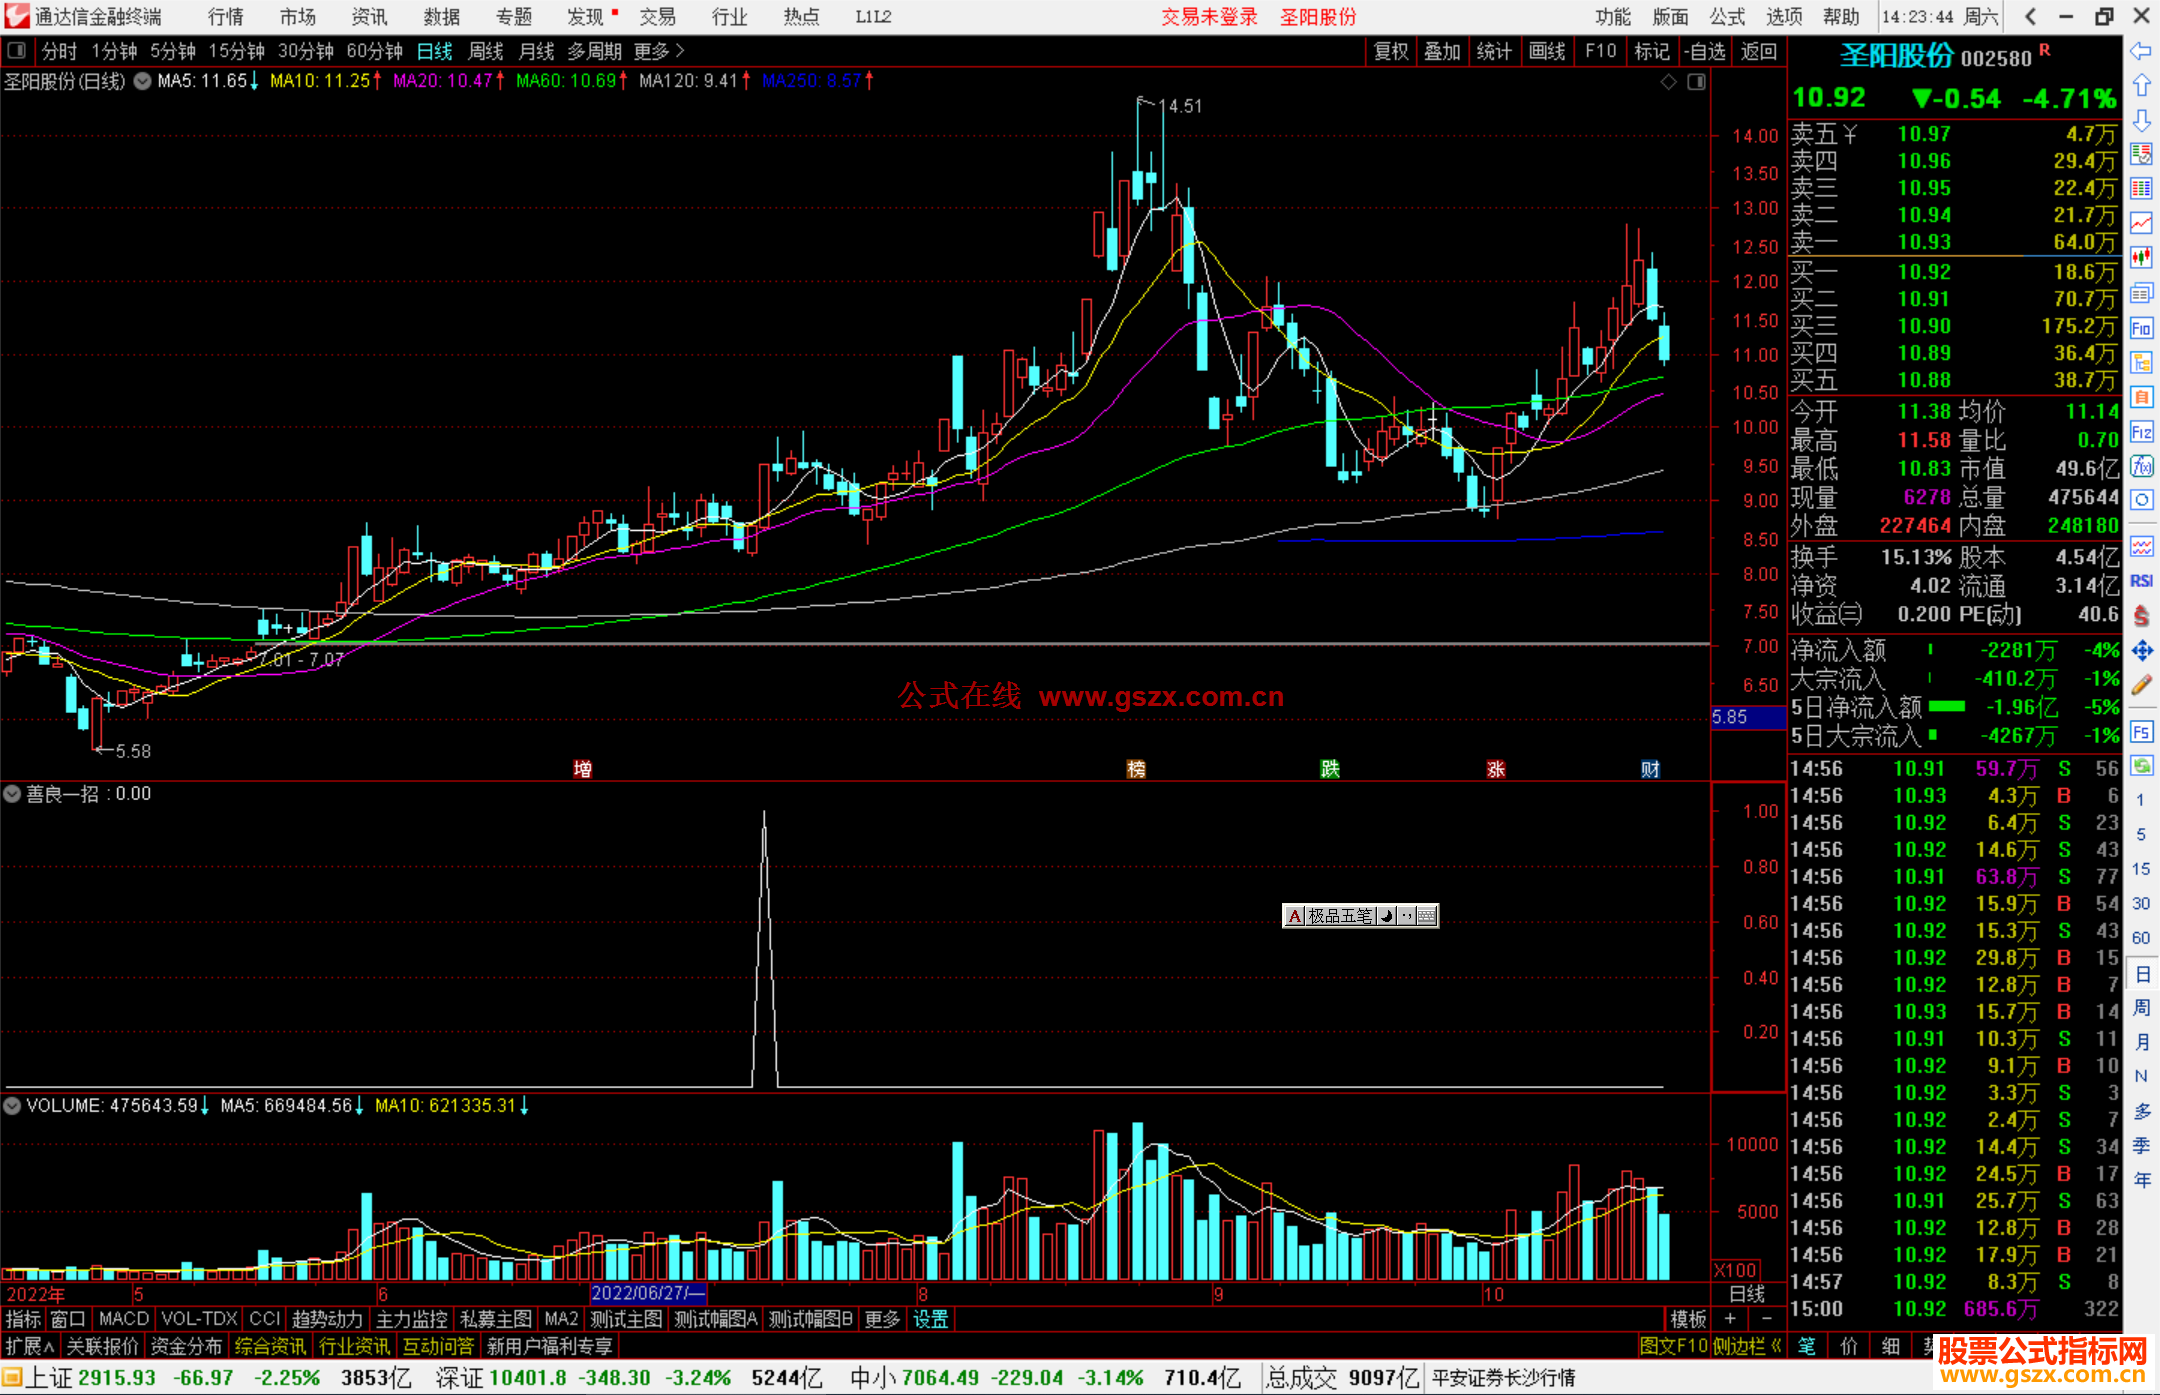Click the four-way move arrows sidebar icon
2160x1395 pixels.
[x=2141, y=651]
